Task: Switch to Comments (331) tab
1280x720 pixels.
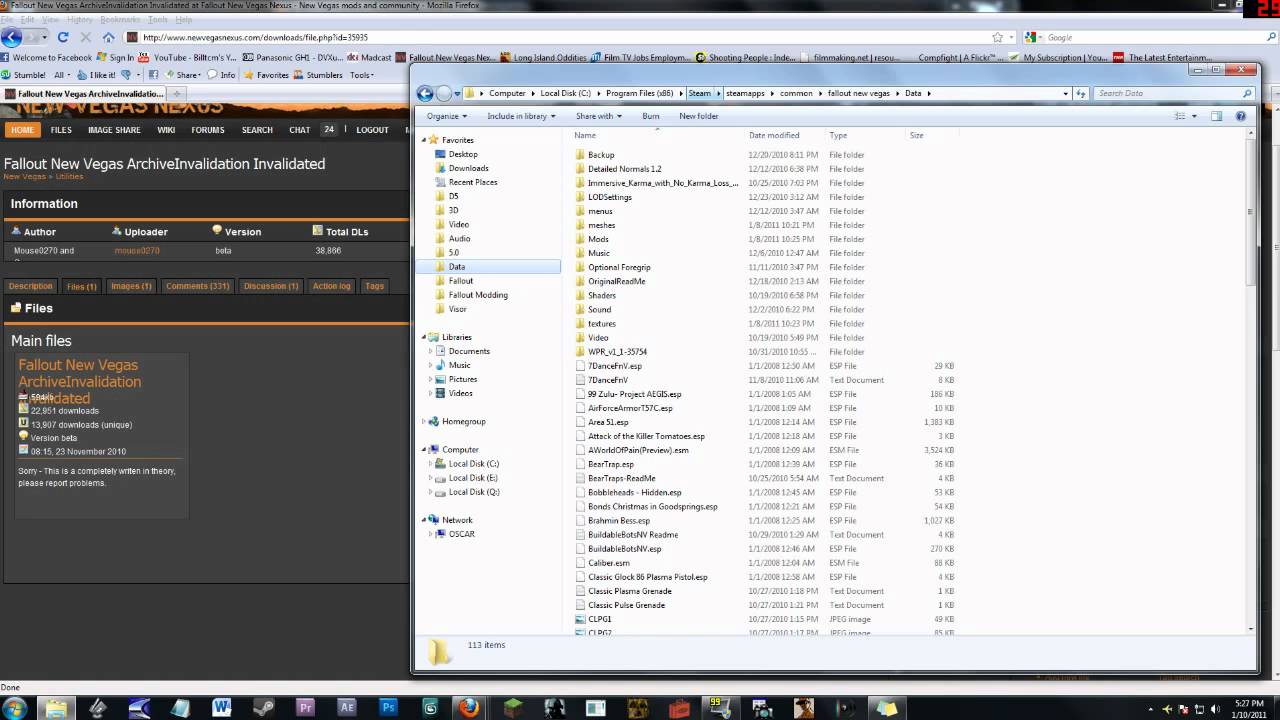Action: (197, 286)
